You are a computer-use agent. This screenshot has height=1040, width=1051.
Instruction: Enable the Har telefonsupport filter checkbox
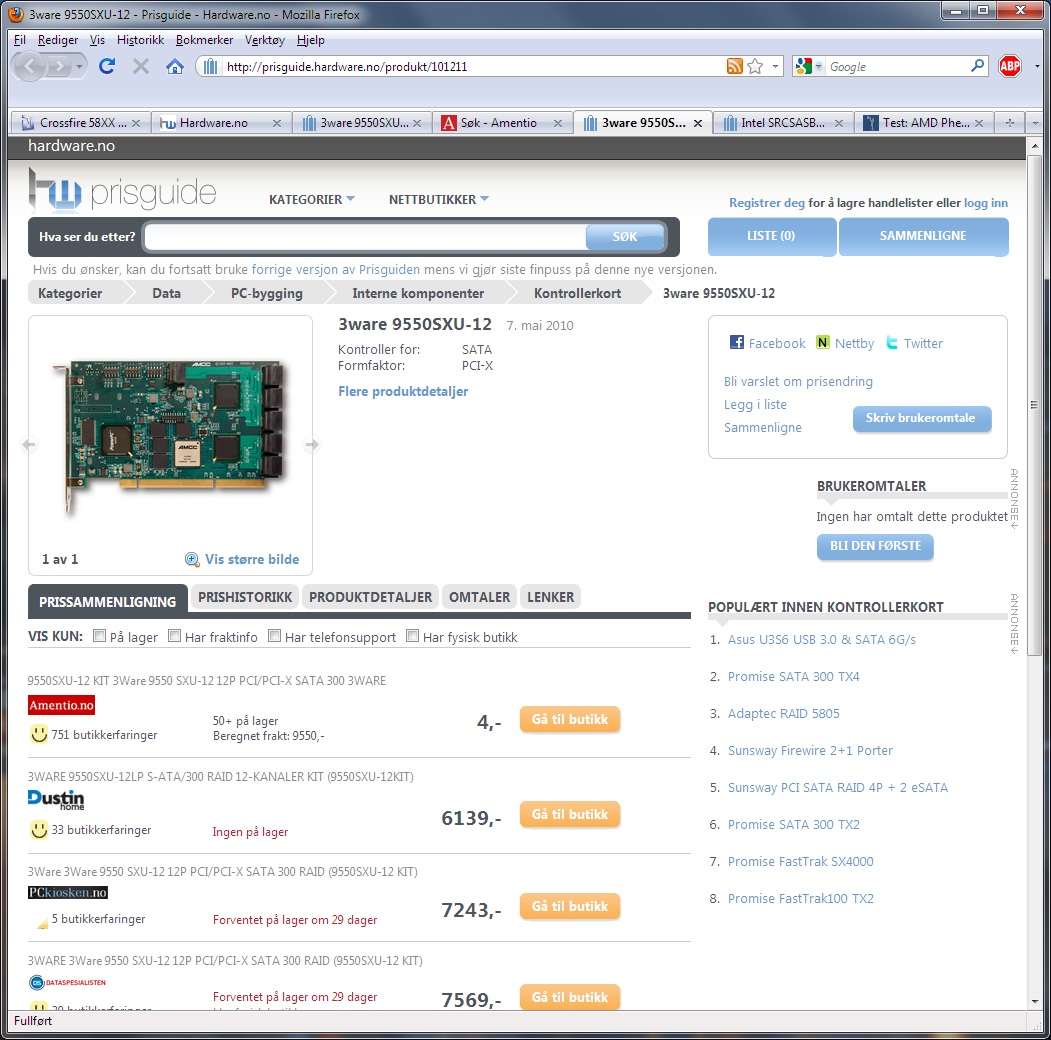(x=274, y=636)
